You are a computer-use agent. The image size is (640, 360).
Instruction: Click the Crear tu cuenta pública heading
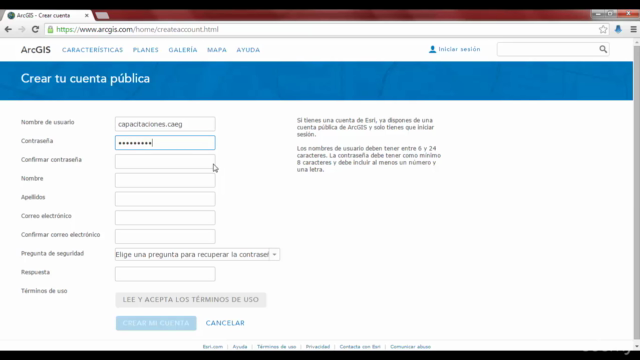(85, 78)
